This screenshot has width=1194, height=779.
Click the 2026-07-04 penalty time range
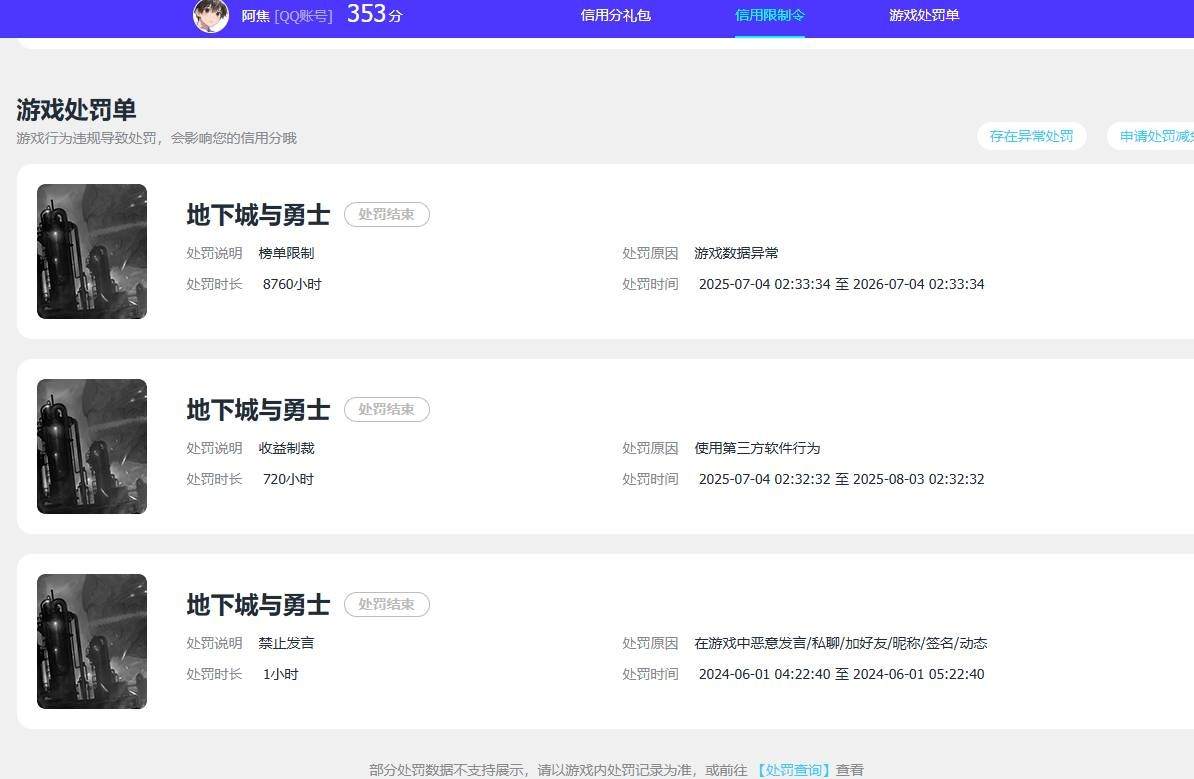pyautogui.click(x=841, y=284)
